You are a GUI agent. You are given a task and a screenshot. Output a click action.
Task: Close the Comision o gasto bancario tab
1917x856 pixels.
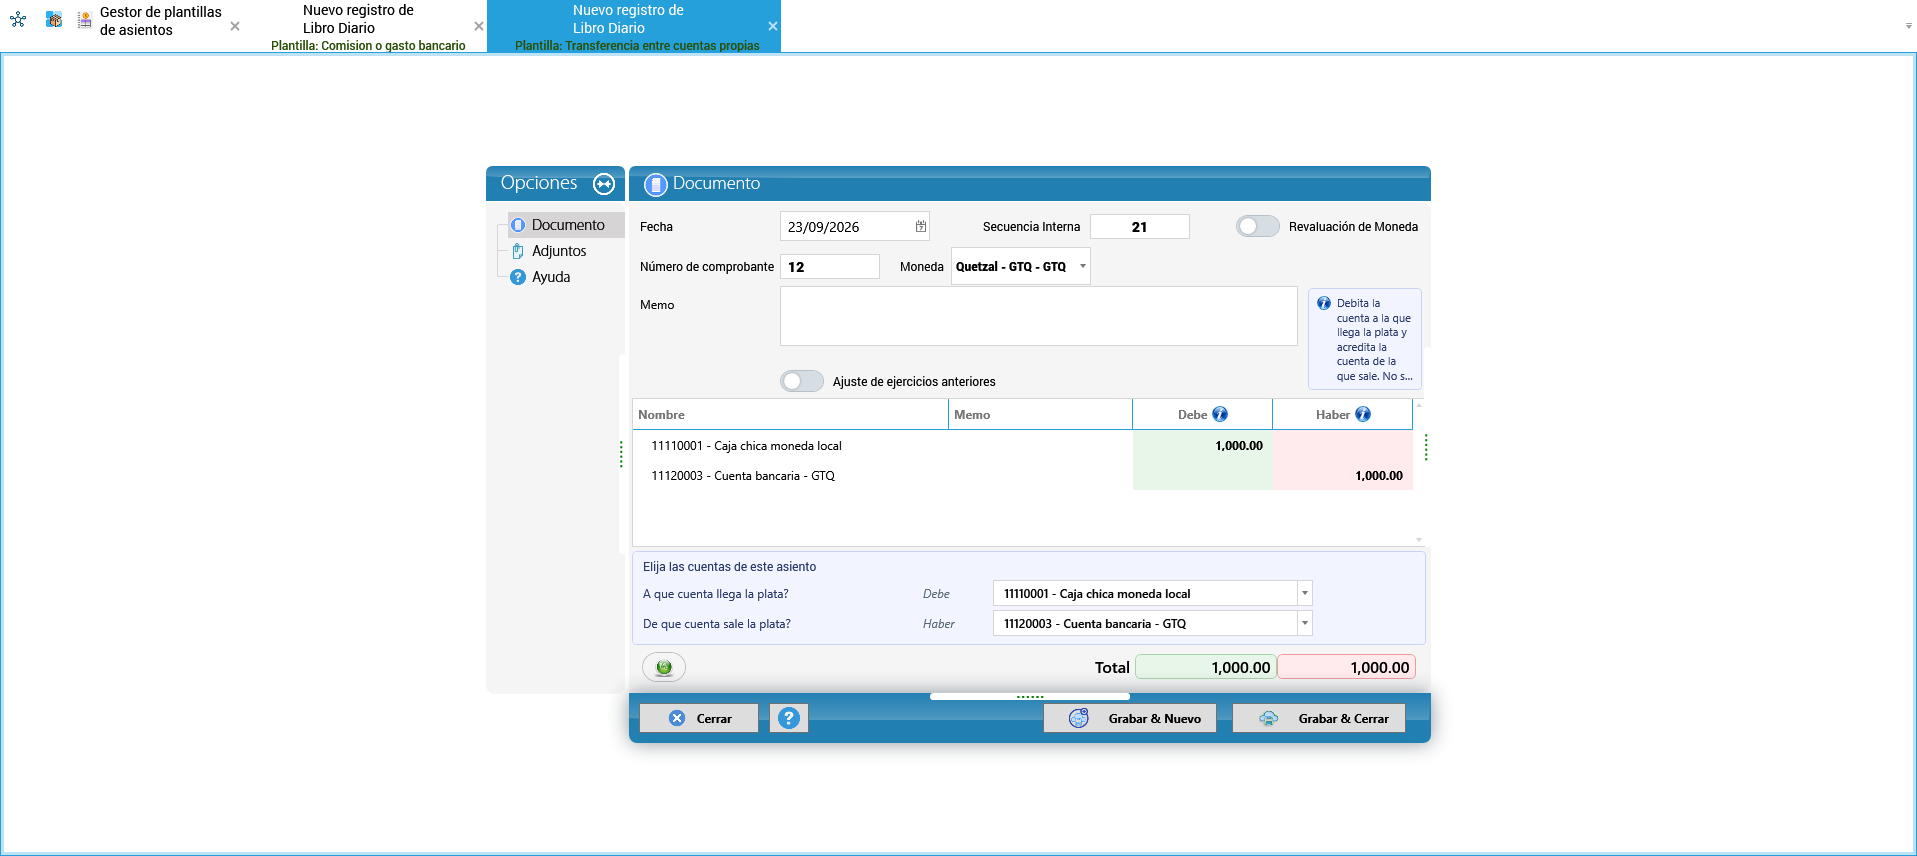479,26
